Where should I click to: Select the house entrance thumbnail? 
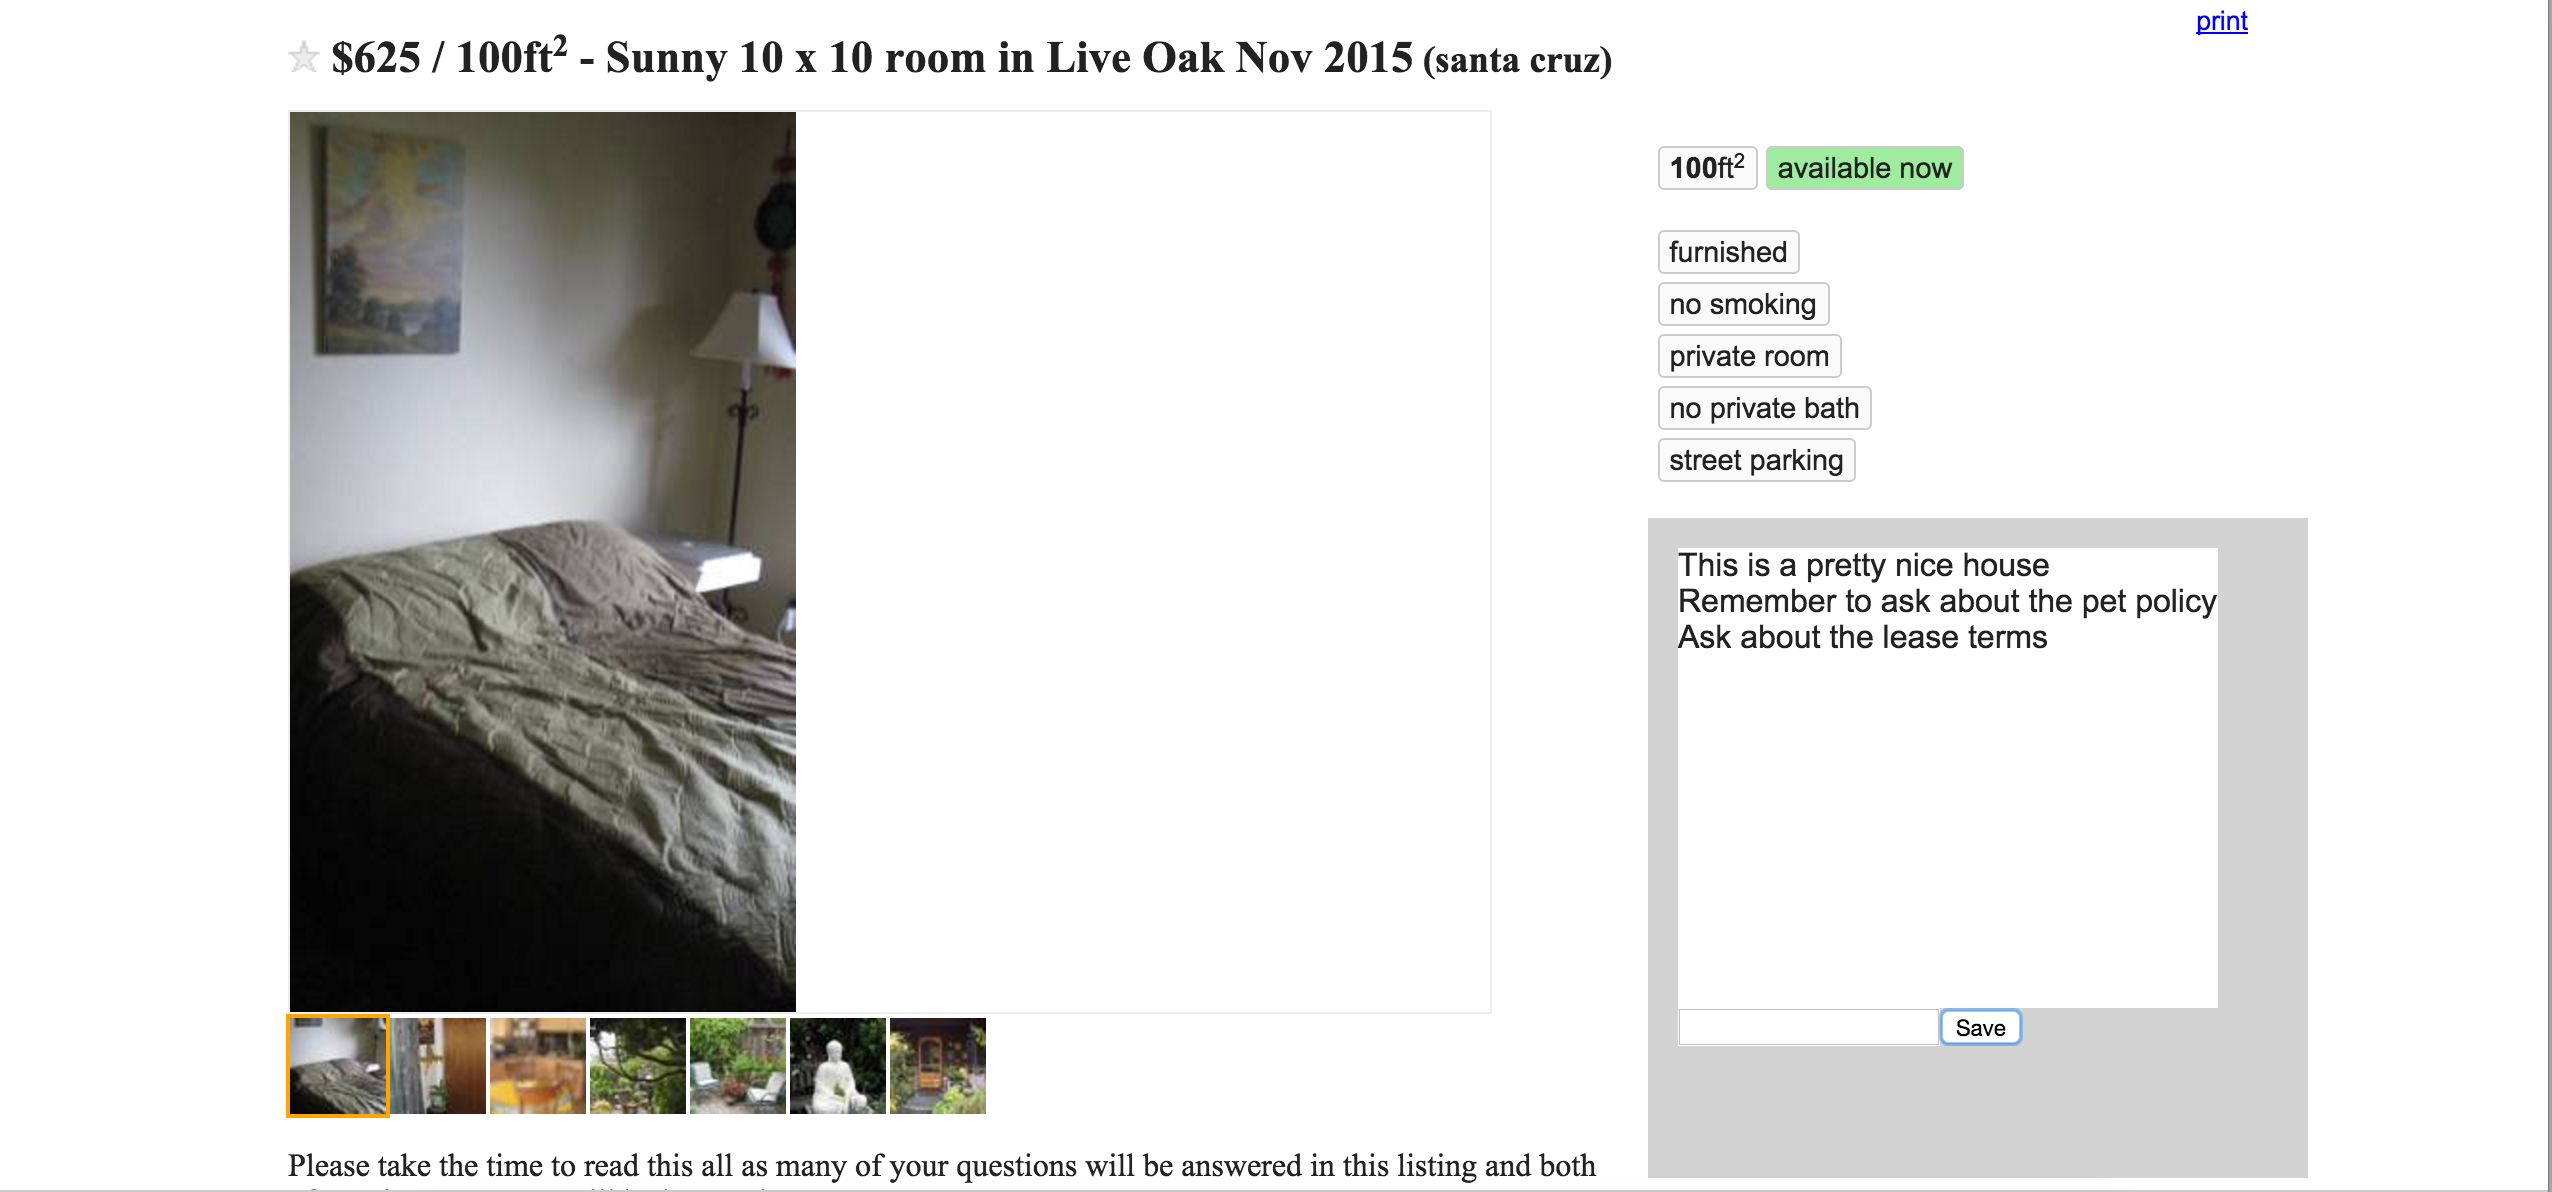938,1066
